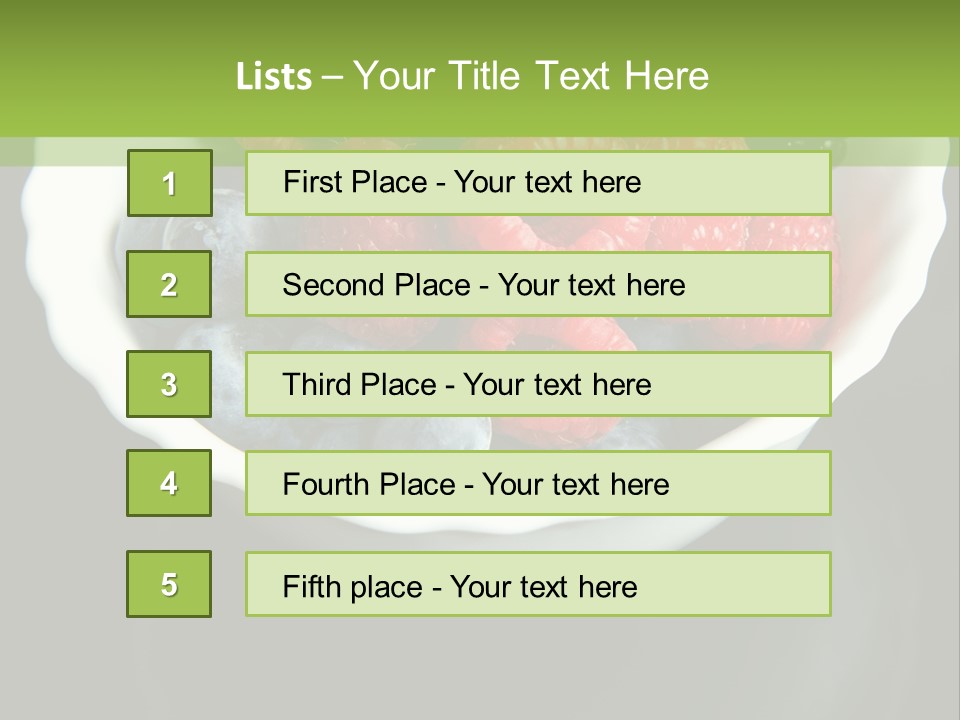Click the Fourth Place text bar
The height and width of the screenshot is (720, 960).
(x=538, y=483)
